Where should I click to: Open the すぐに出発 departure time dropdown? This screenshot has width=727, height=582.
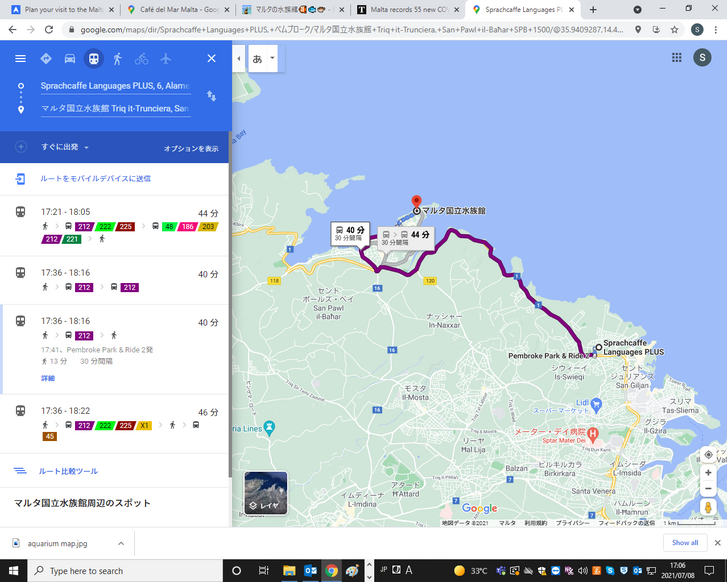tap(65, 147)
